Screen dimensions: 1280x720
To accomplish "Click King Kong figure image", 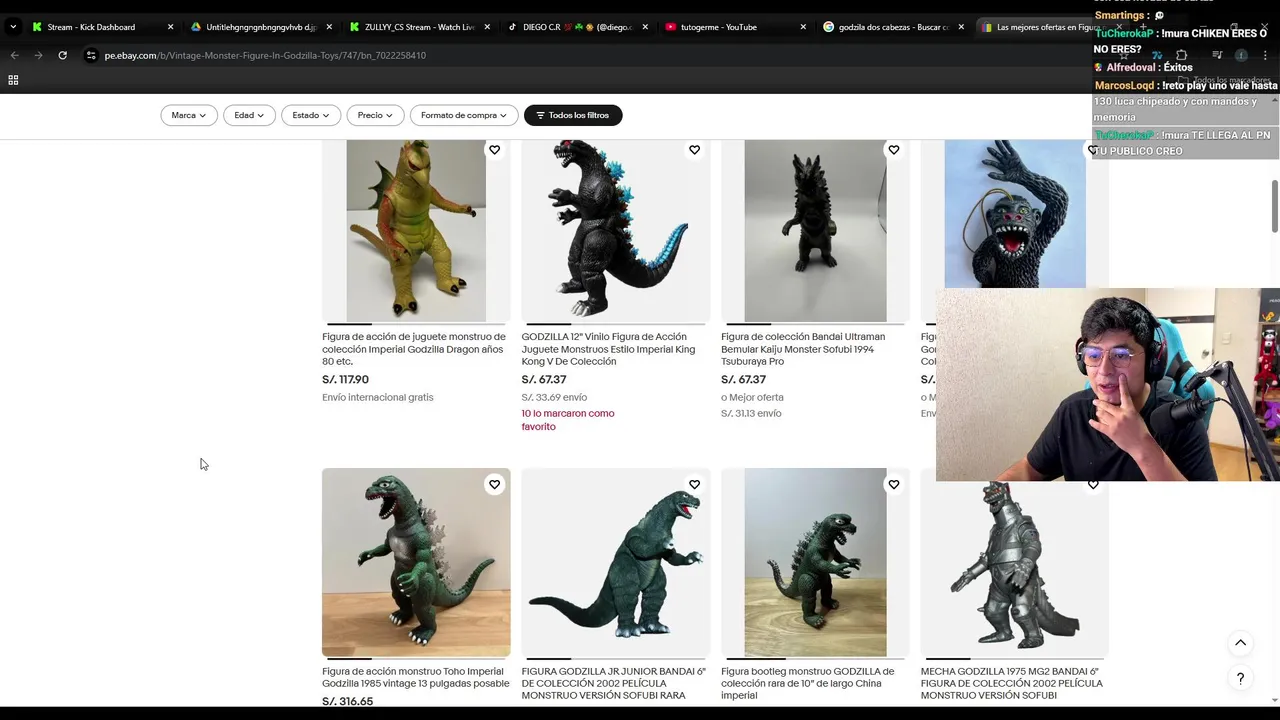I will pos(1015,214).
